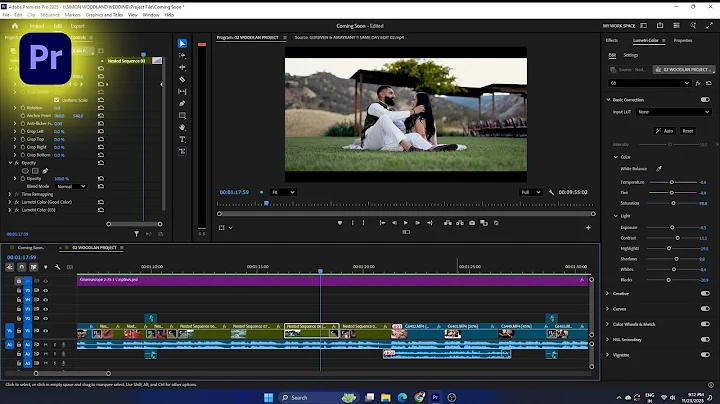Toggle Basic Correction section on/off

tap(705, 100)
